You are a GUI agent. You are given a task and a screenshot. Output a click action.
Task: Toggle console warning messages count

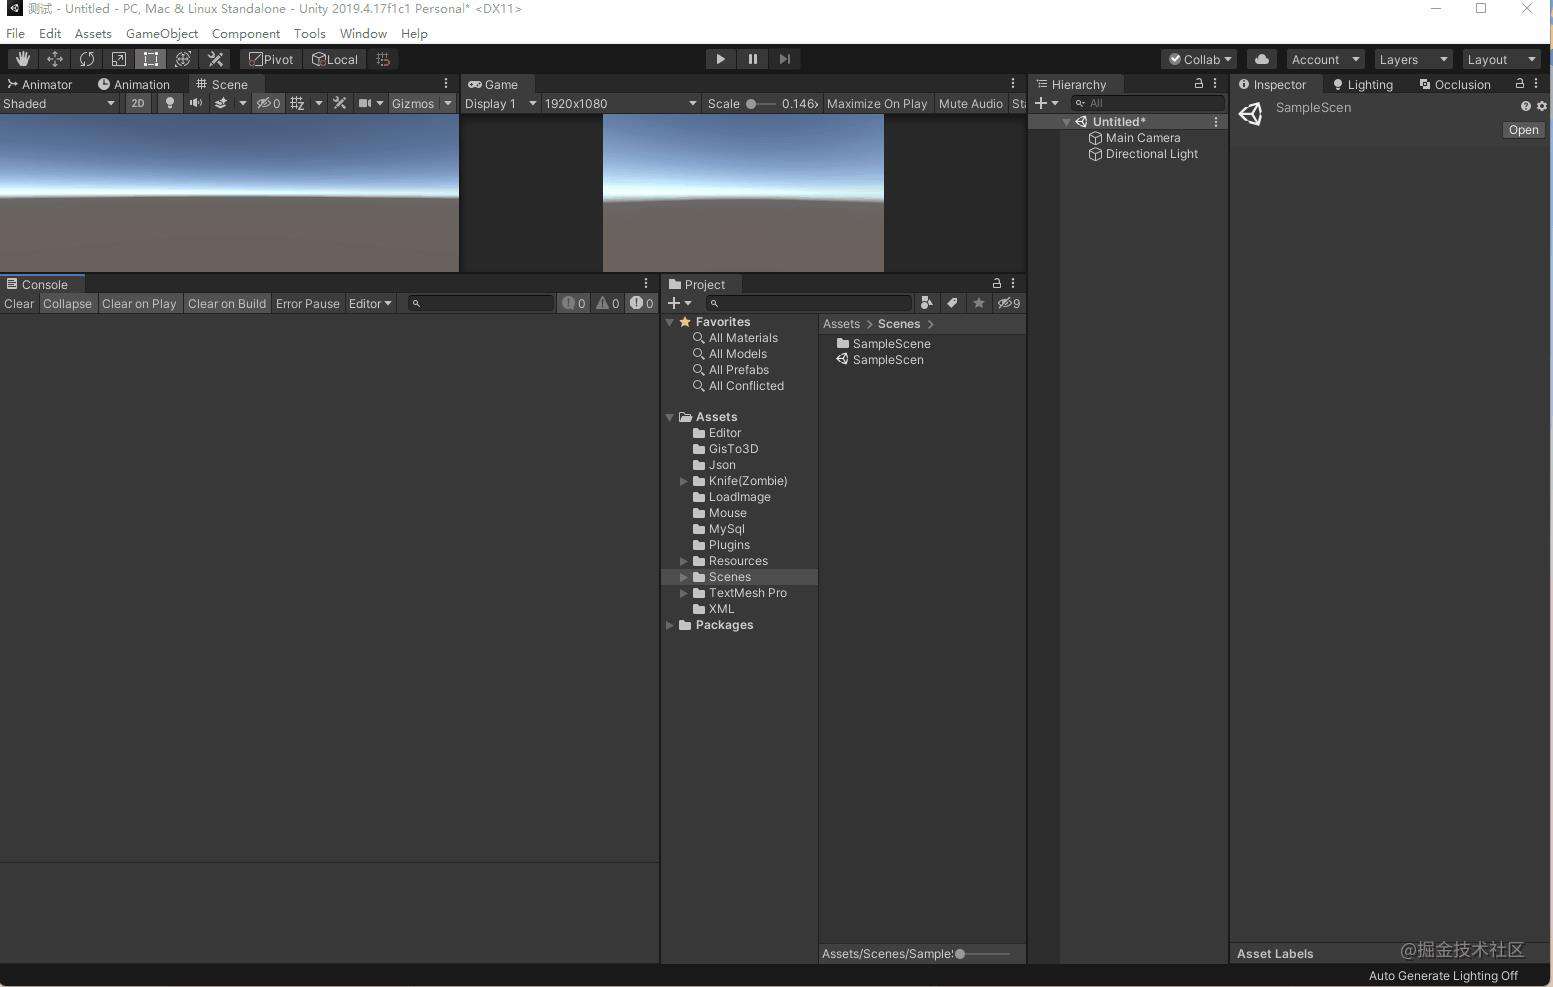click(608, 303)
